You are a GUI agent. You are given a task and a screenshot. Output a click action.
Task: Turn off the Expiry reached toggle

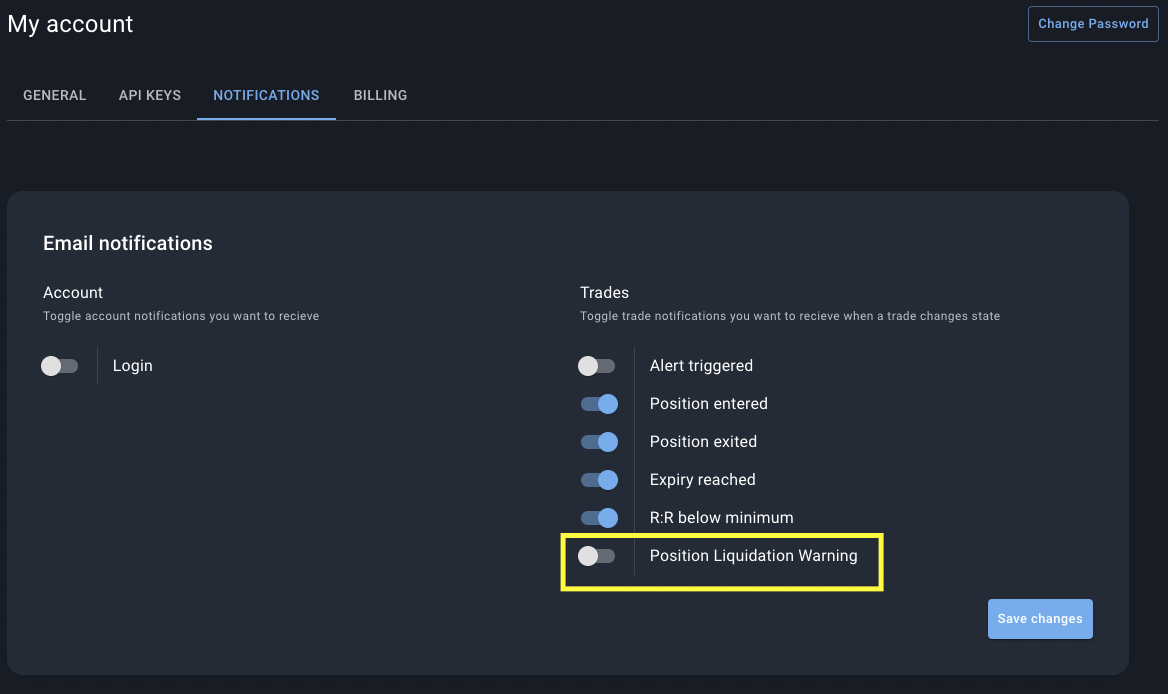coord(600,480)
